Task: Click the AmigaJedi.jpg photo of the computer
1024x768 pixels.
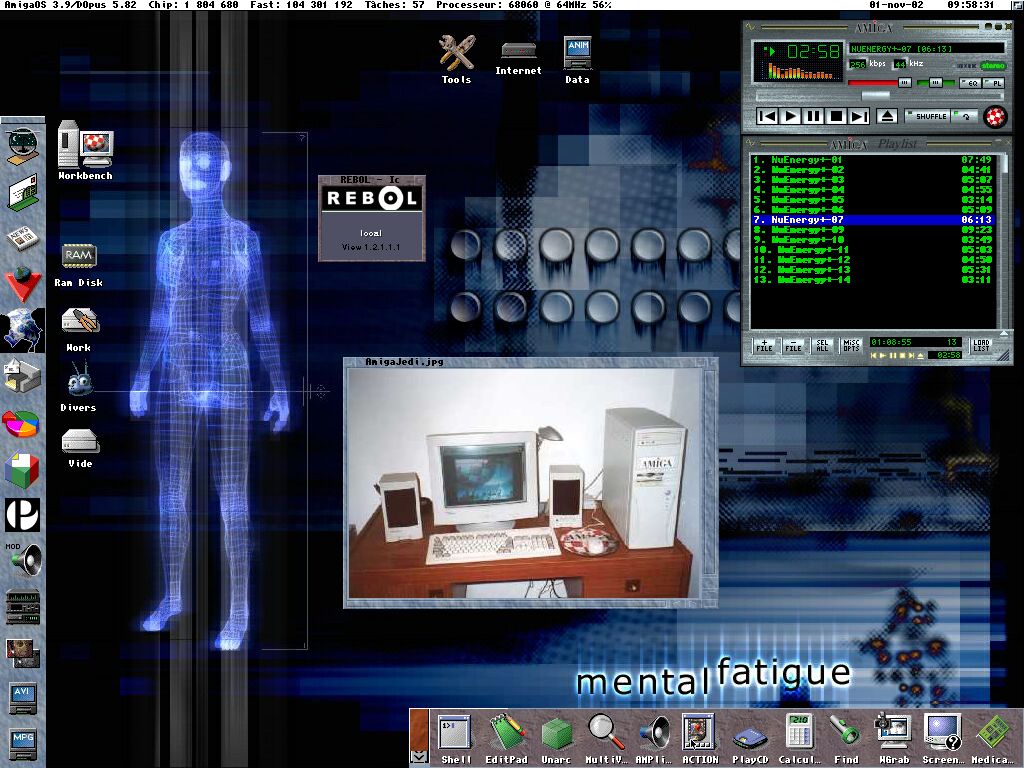Action: click(x=524, y=483)
